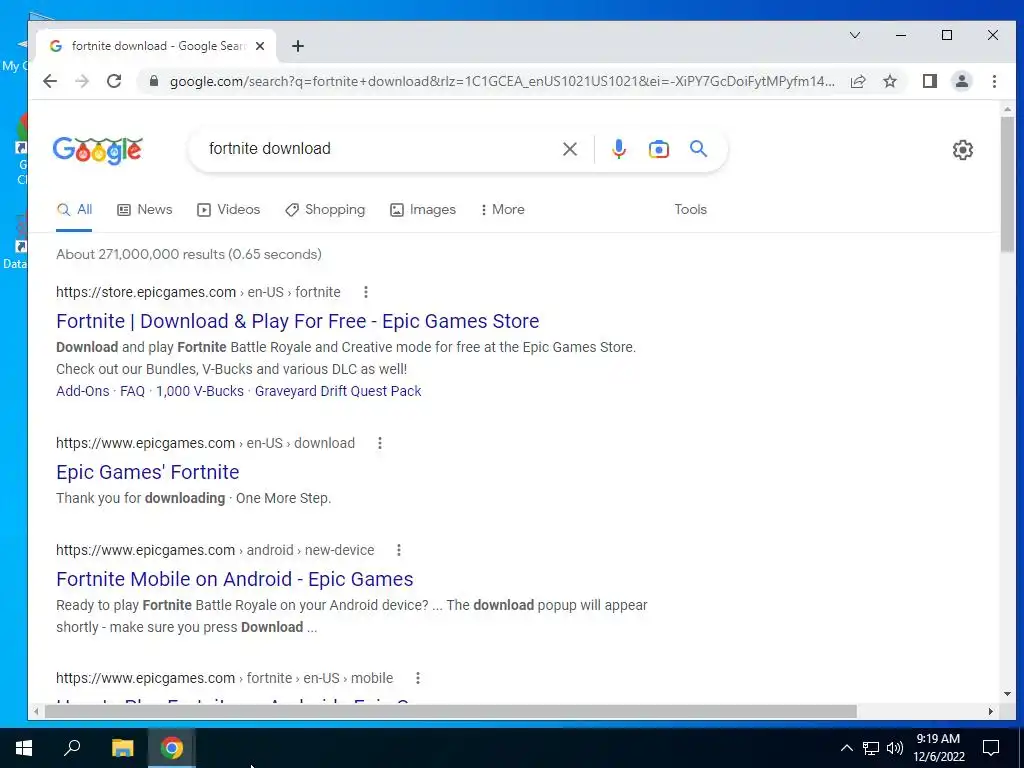Switch to the Images tab

[x=423, y=210]
